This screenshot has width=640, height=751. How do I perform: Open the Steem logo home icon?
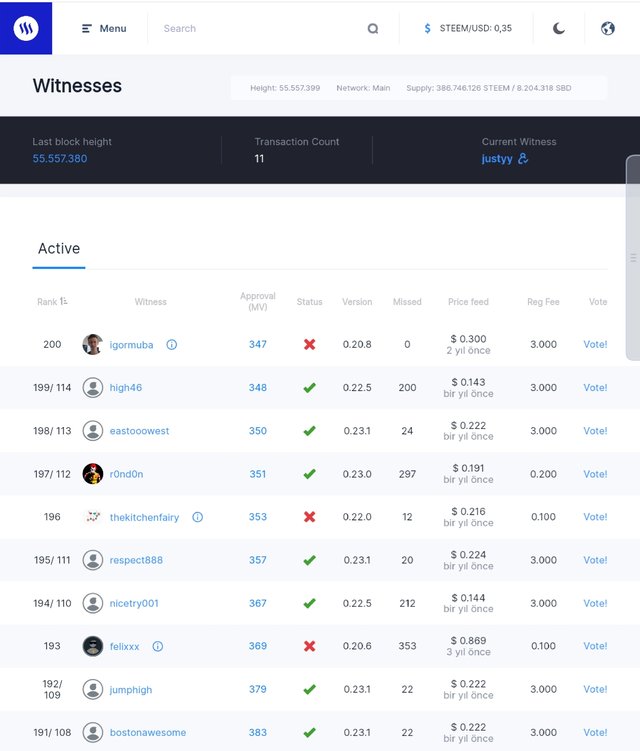(x=26, y=28)
